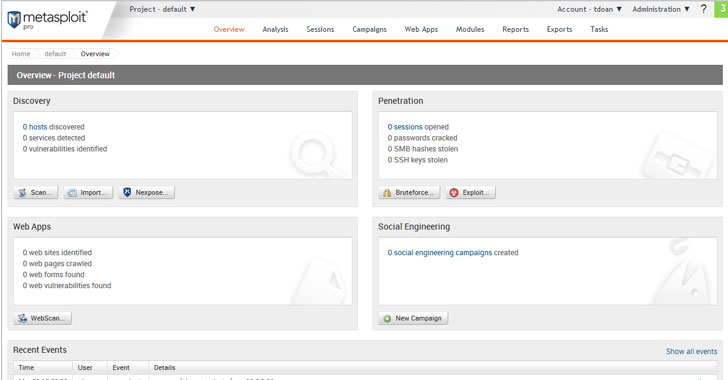Click the Web Apps panel heading

pos(32,227)
